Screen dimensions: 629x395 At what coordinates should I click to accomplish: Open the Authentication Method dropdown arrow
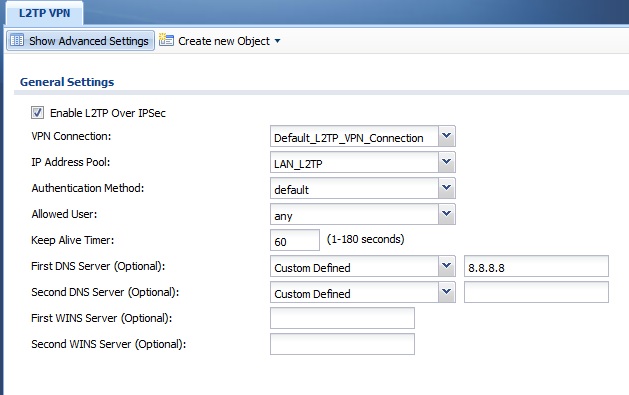point(446,188)
